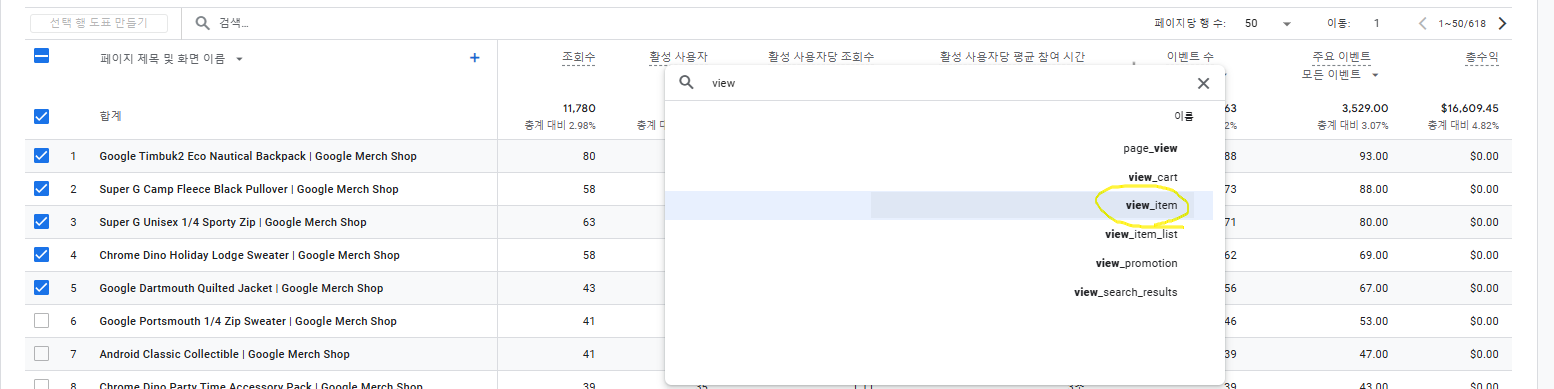Click the $16,609.45 total revenue value
This screenshot has height=389, width=1554.
(x=1470, y=108)
